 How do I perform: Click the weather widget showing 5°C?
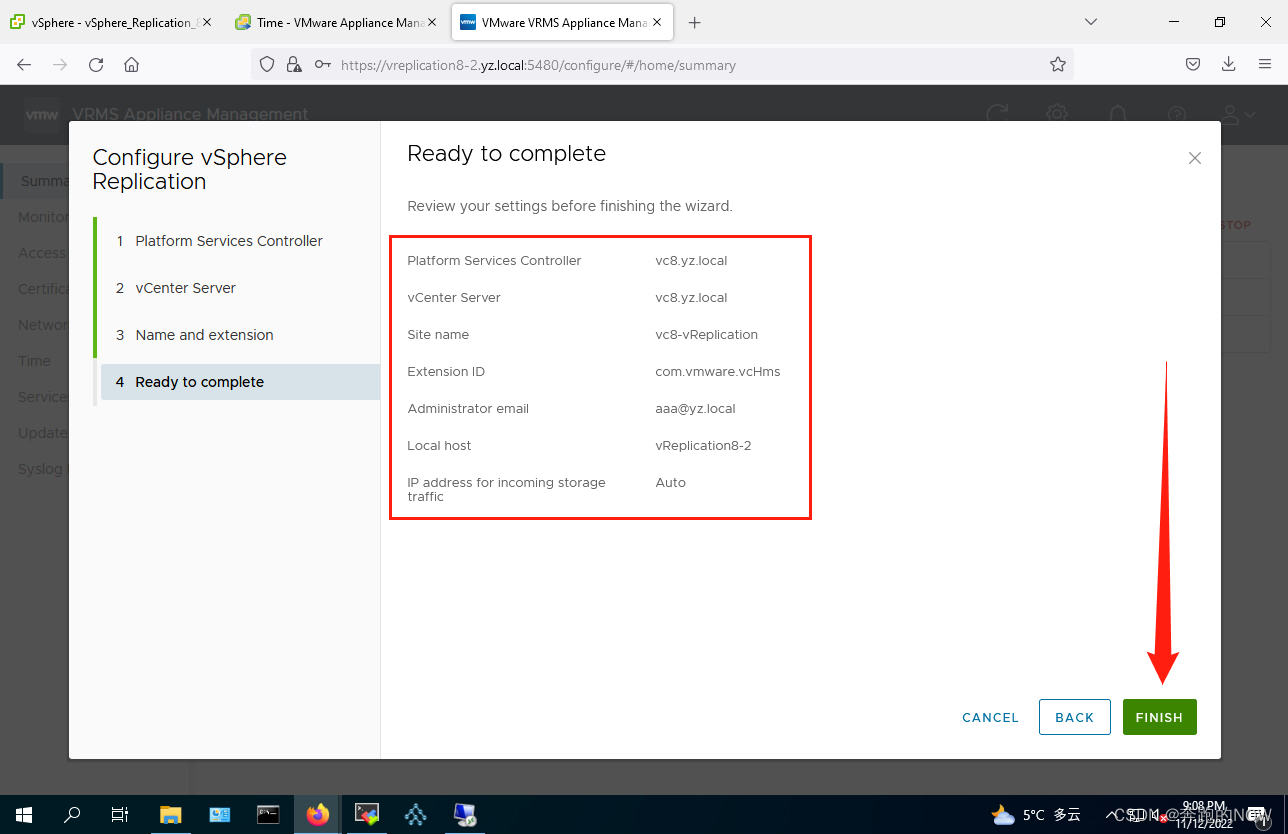click(1036, 815)
